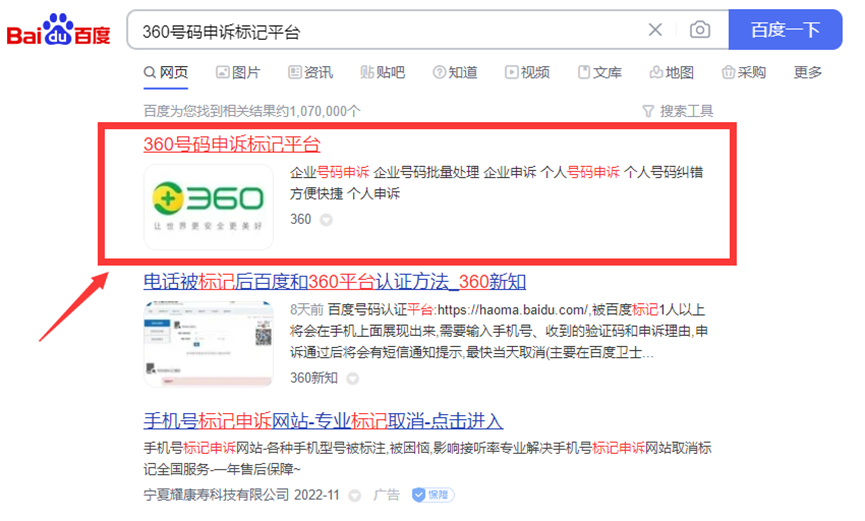Open the 贴吧 tab

coord(382,72)
